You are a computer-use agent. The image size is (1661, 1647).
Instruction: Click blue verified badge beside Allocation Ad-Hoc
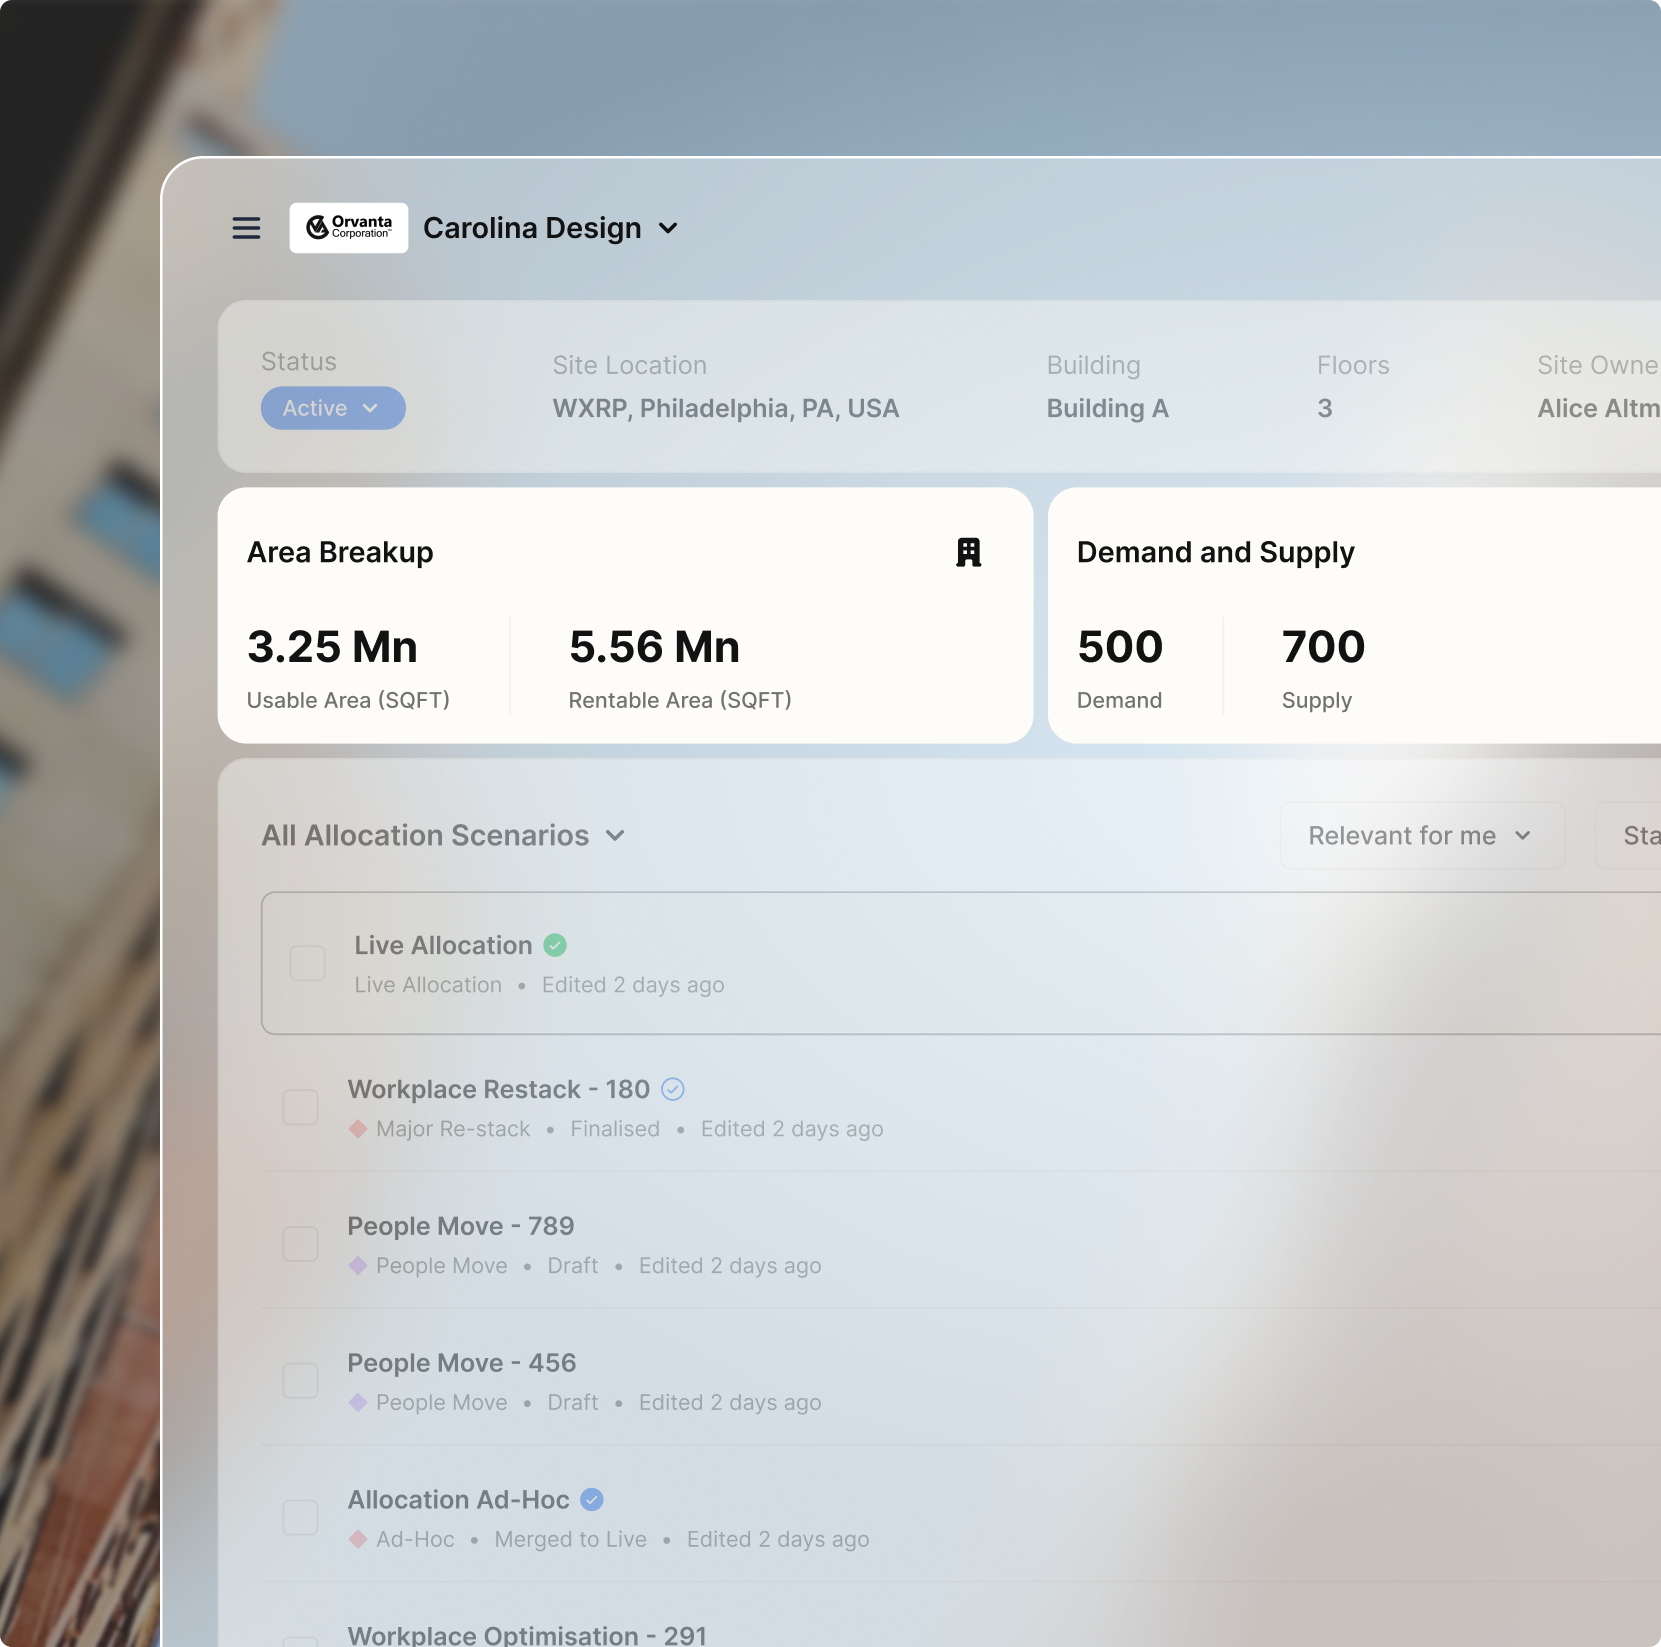pyautogui.click(x=592, y=1499)
